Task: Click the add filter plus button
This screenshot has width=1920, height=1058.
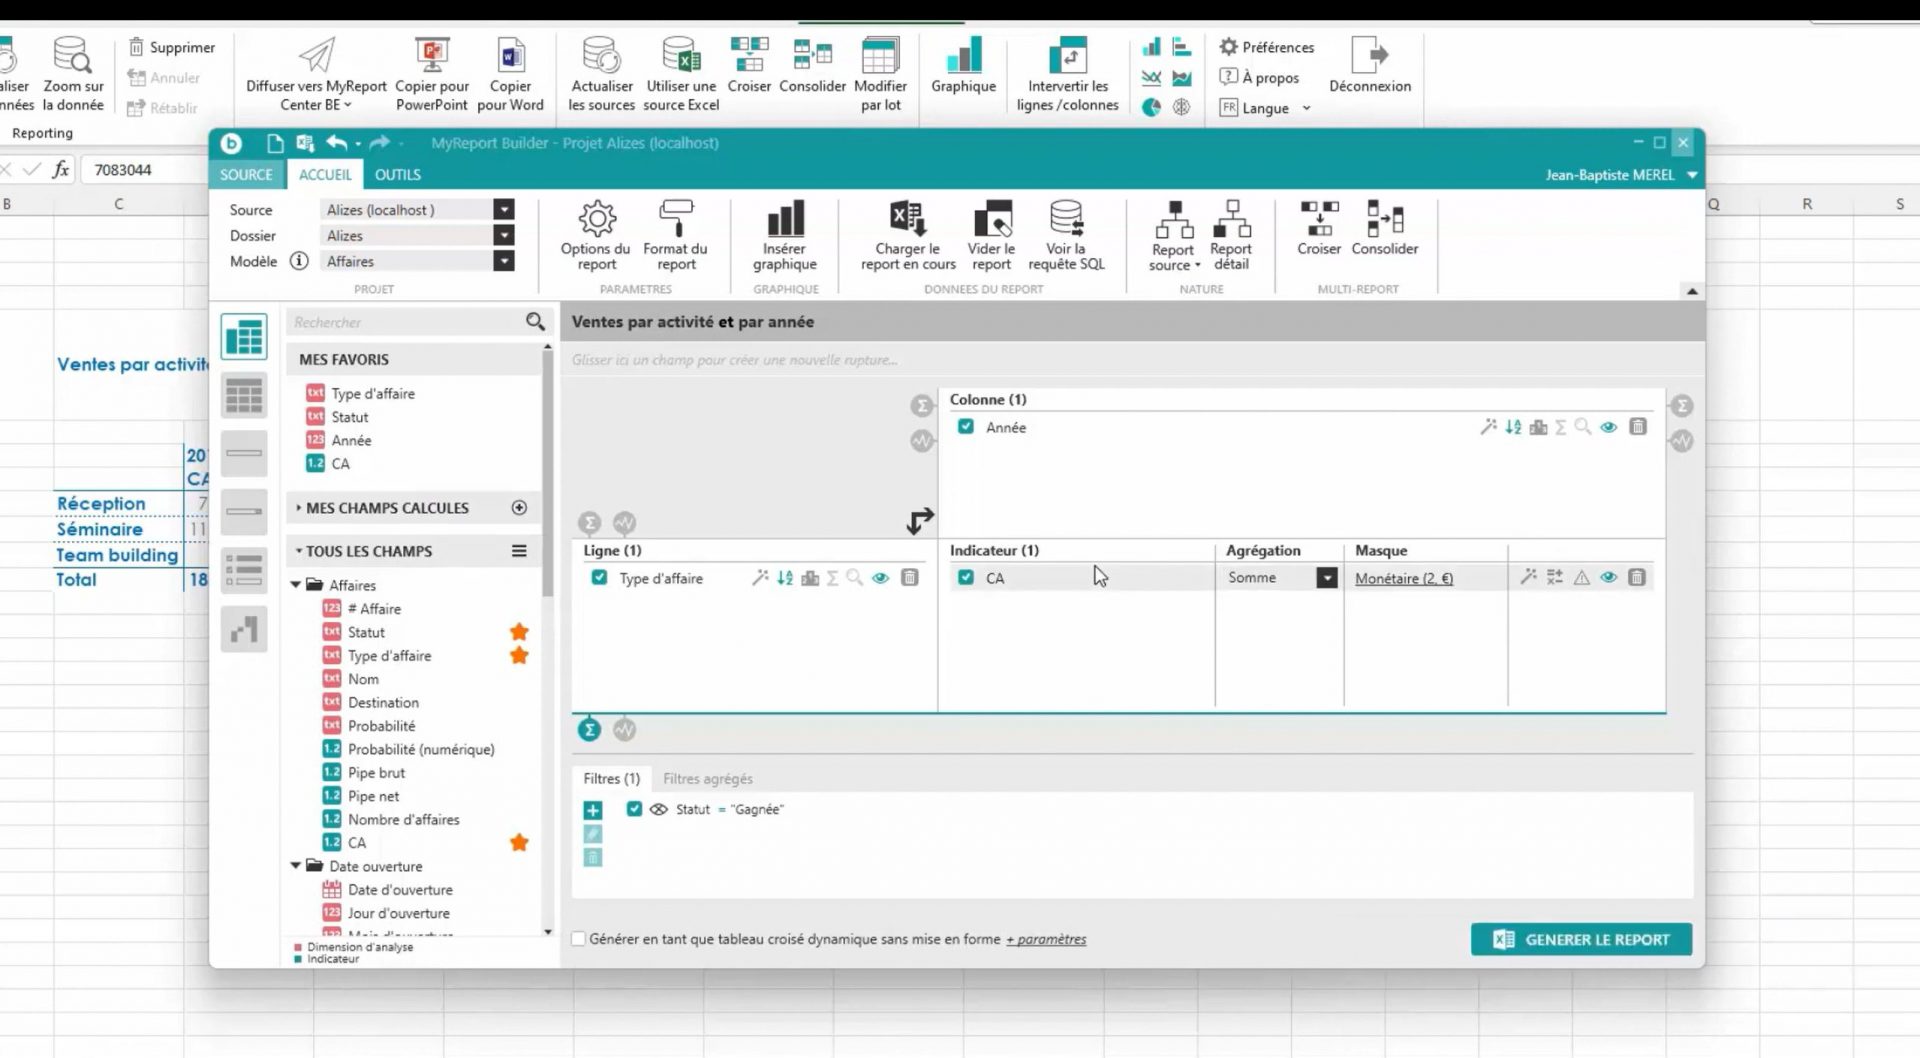Action: coord(593,811)
